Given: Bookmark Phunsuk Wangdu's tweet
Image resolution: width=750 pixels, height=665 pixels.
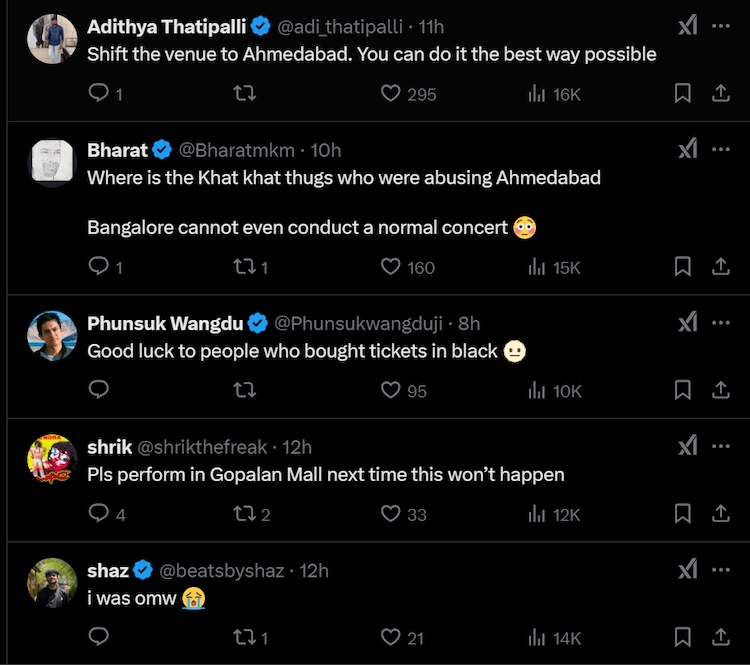Looking at the screenshot, I should coord(683,390).
